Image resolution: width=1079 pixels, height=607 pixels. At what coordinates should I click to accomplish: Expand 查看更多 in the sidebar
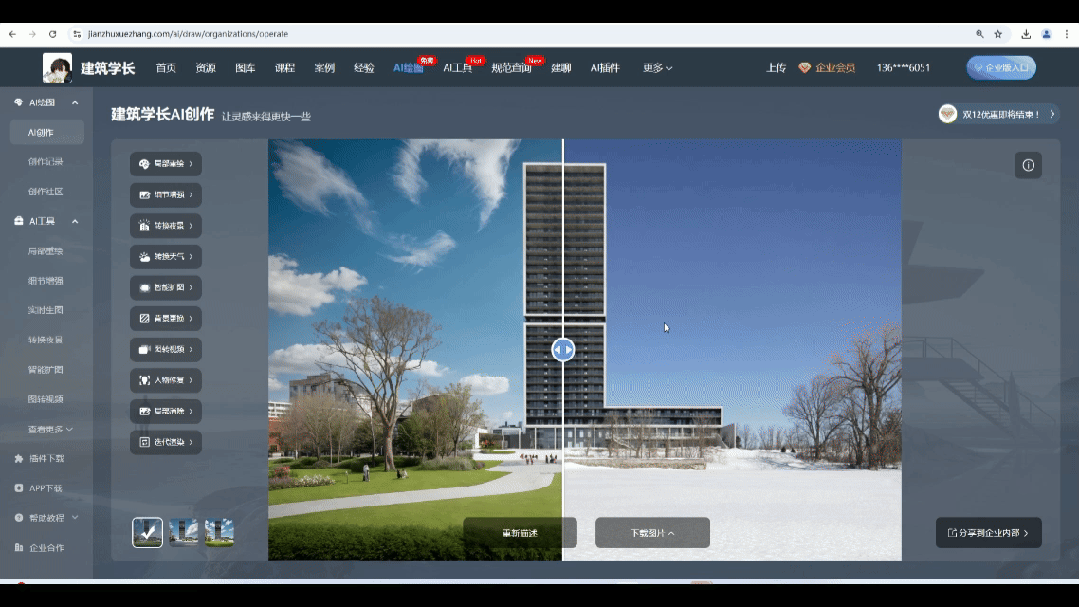coord(50,429)
